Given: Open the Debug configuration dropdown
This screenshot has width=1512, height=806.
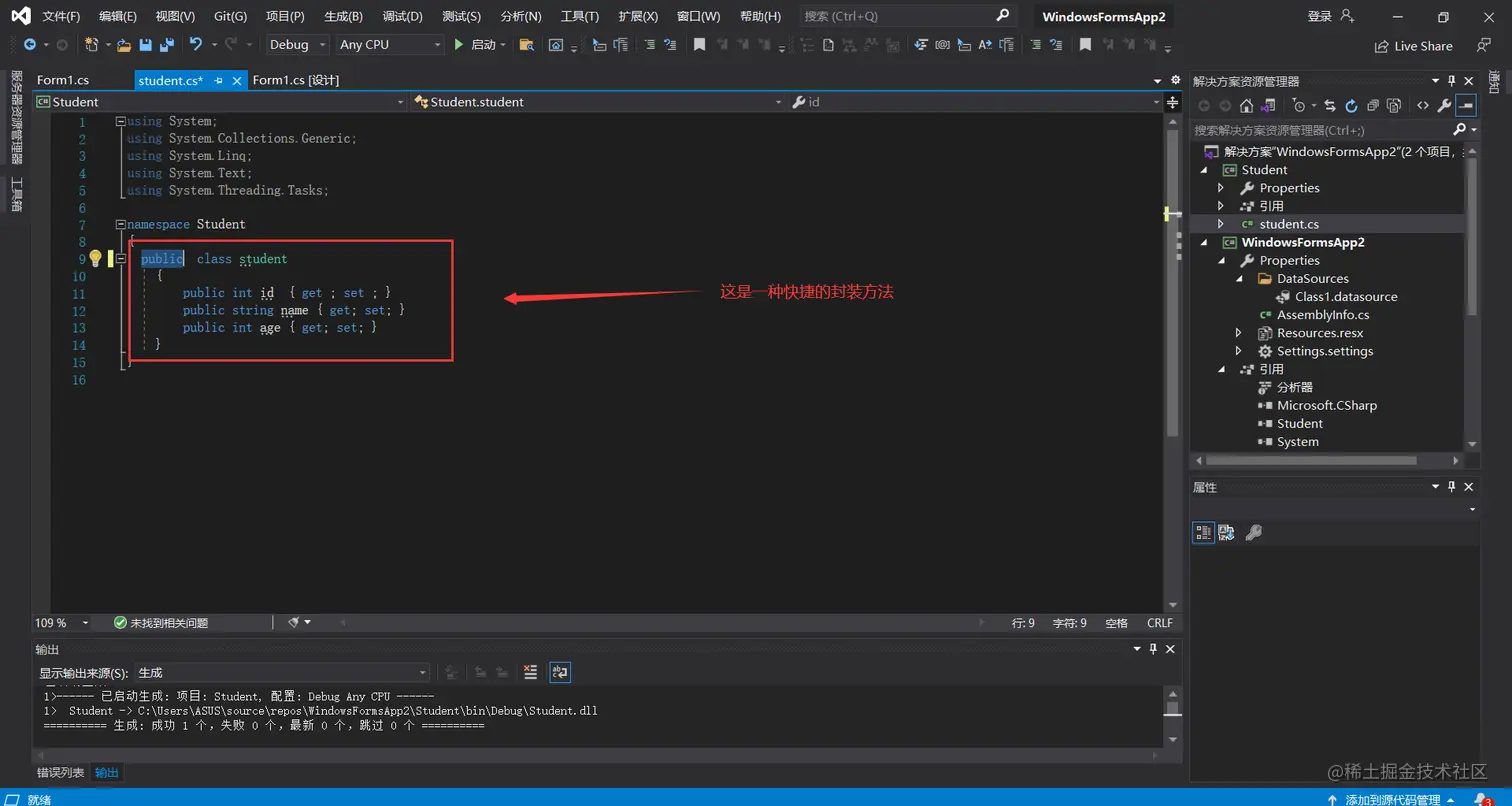Looking at the screenshot, I should coord(297,44).
